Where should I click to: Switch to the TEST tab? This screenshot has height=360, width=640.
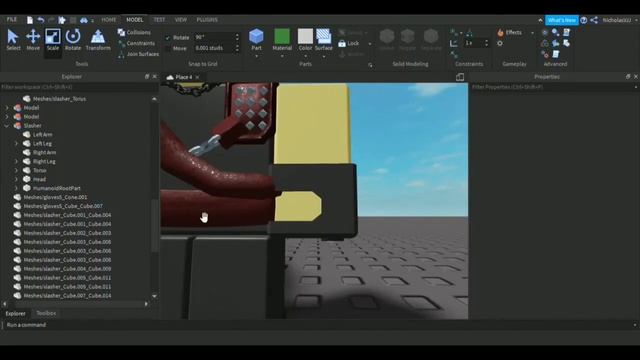tap(159, 20)
